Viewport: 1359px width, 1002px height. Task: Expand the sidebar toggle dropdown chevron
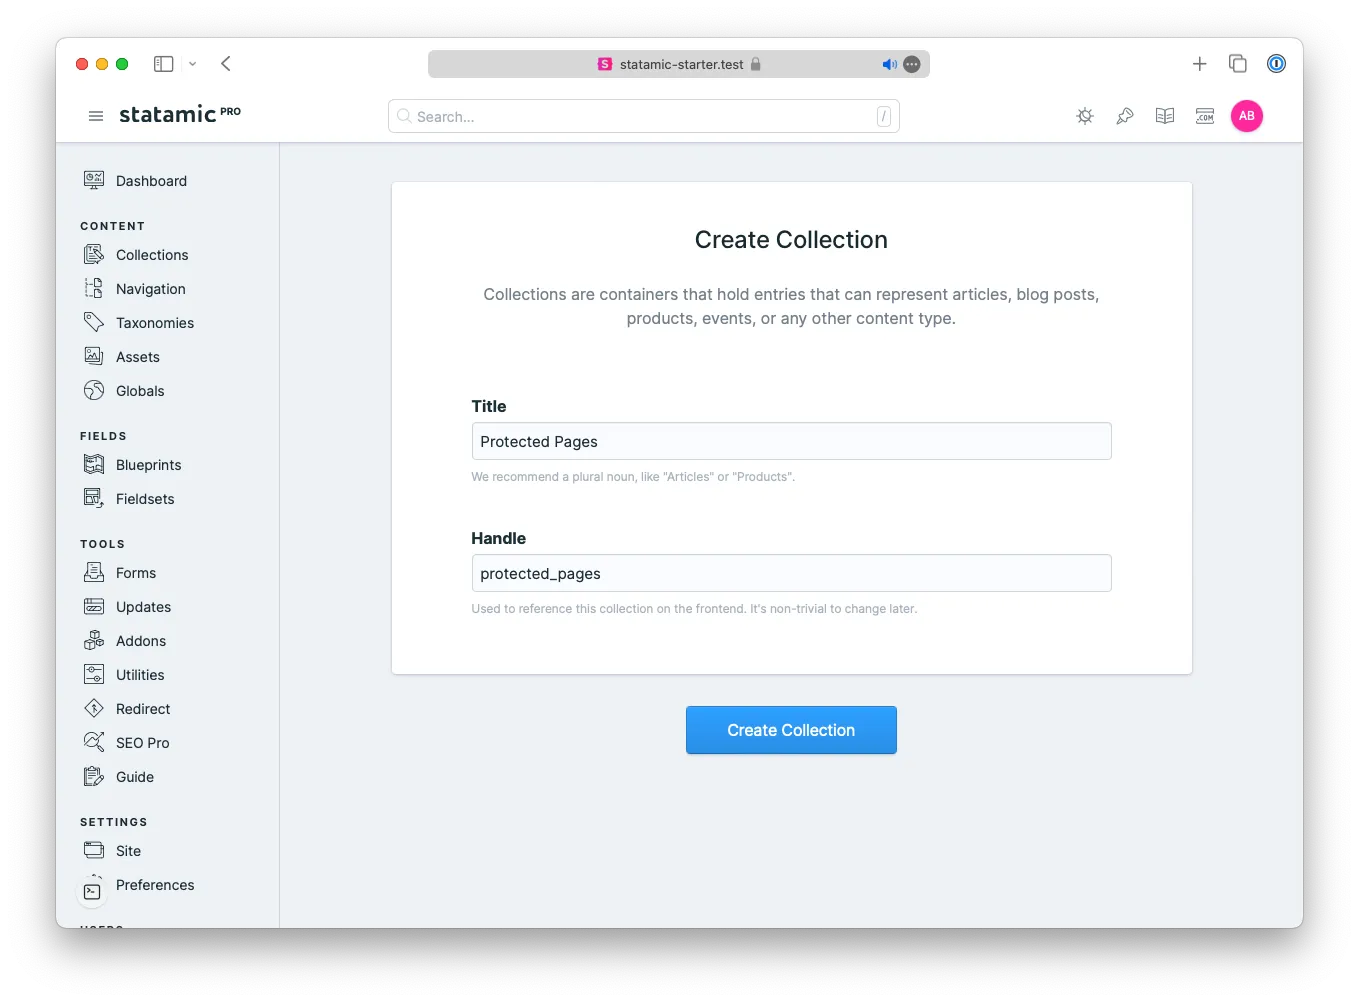click(x=193, y=64)
